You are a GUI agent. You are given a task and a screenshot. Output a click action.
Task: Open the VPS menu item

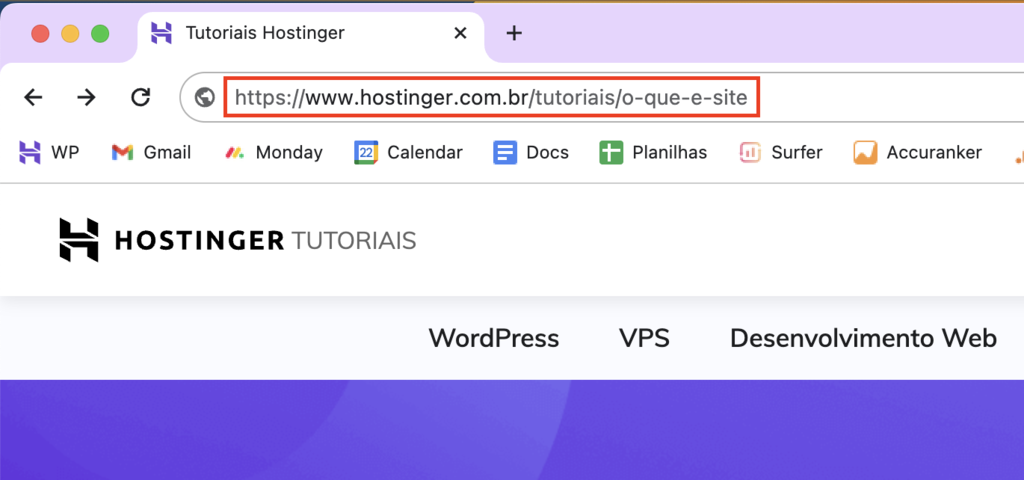[644, 338]
